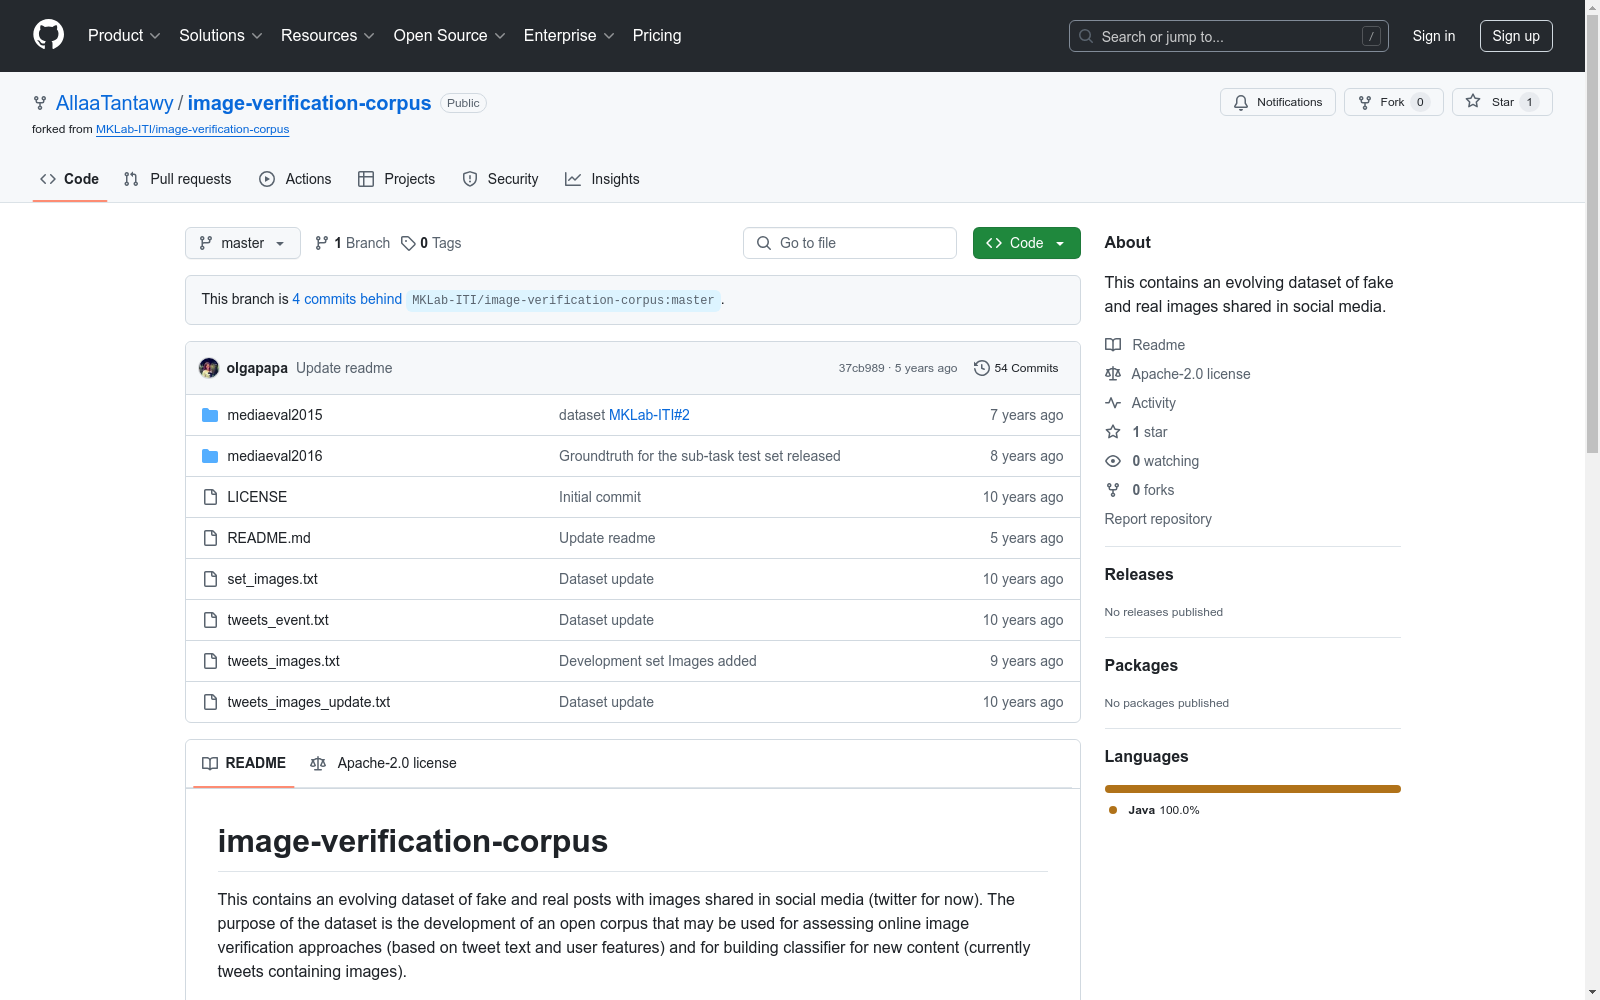
Task: Click the branch icon beside 1 Branch
Action: [322, 243]
